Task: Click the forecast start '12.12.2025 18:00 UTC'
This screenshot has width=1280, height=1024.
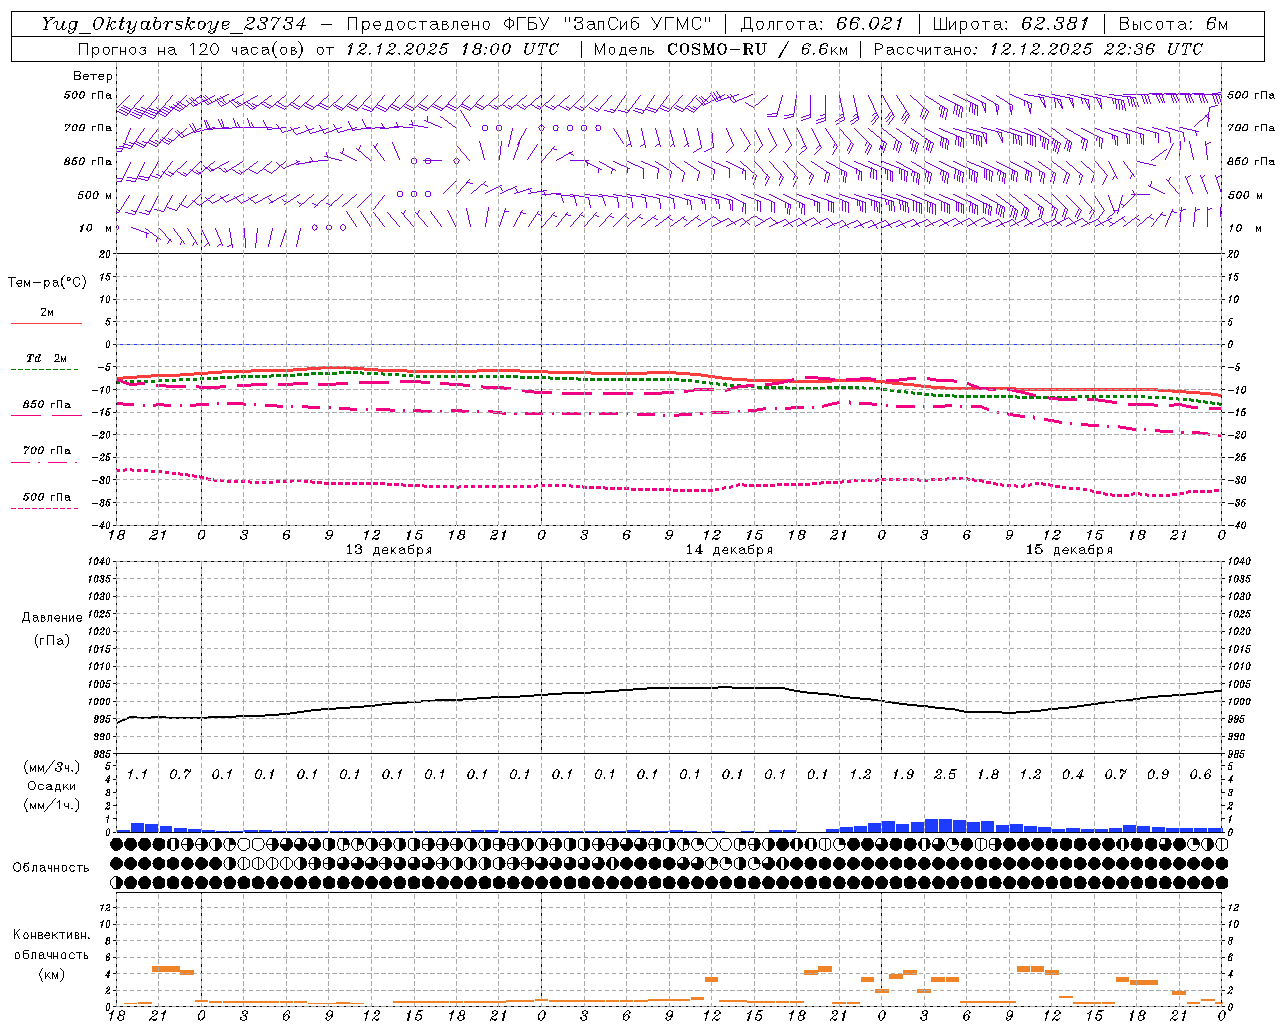Action: pyautogui.click(x=452, y=49)
